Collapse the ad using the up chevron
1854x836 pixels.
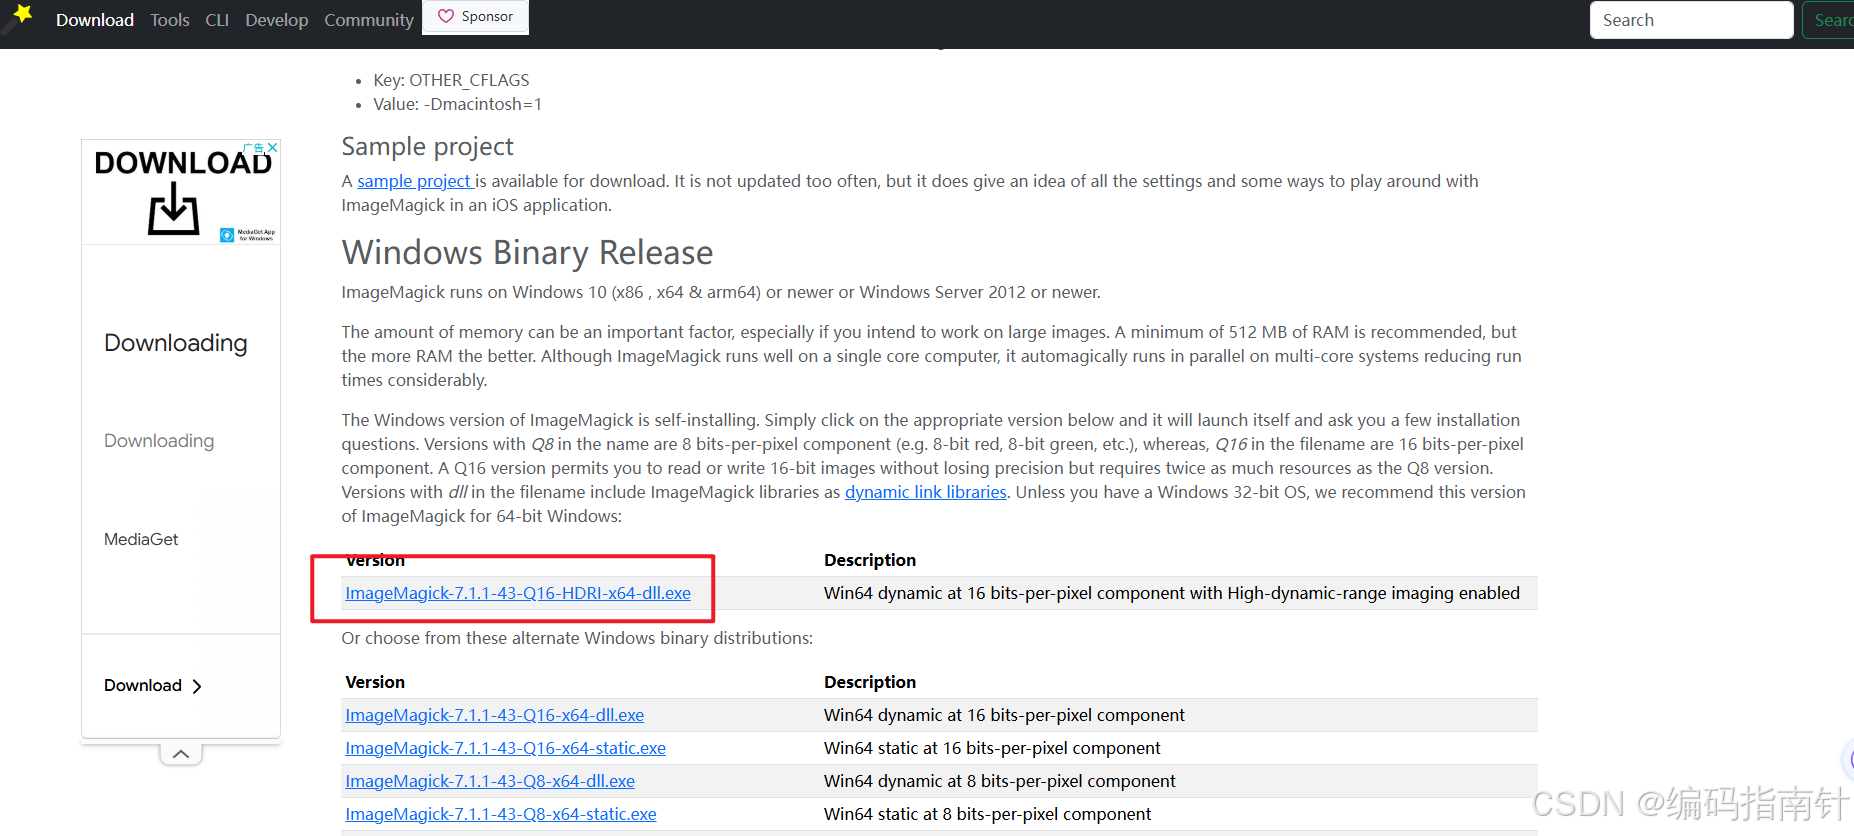tap(181, 754)
